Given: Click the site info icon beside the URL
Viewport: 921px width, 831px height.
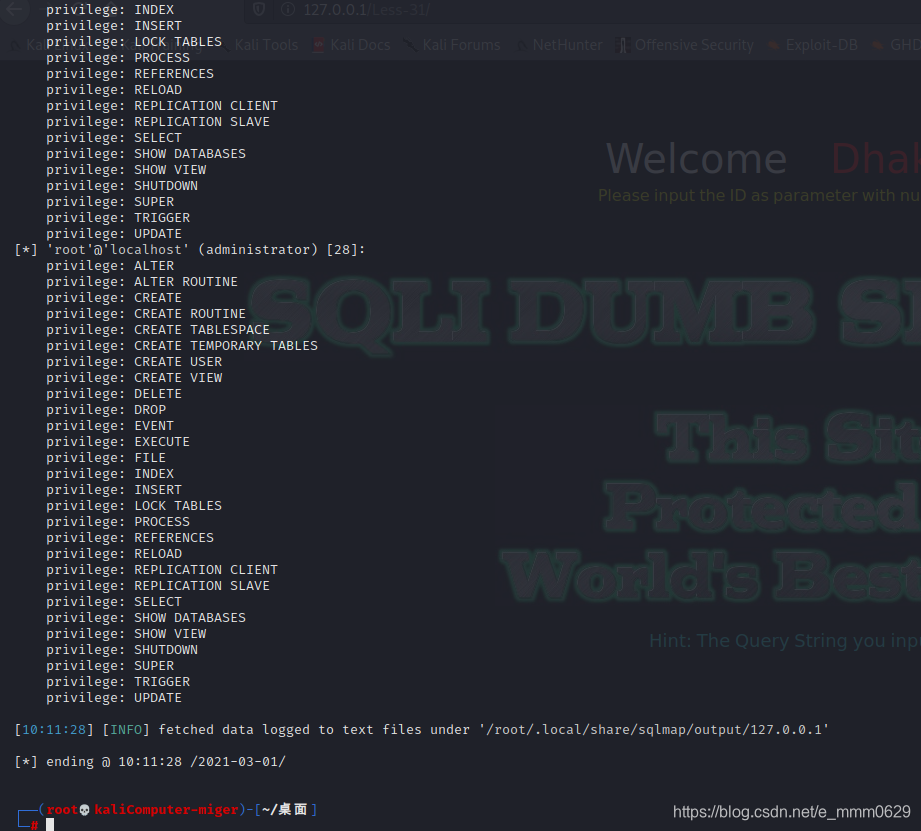Looking at the screenshot, I should (288, 9).
